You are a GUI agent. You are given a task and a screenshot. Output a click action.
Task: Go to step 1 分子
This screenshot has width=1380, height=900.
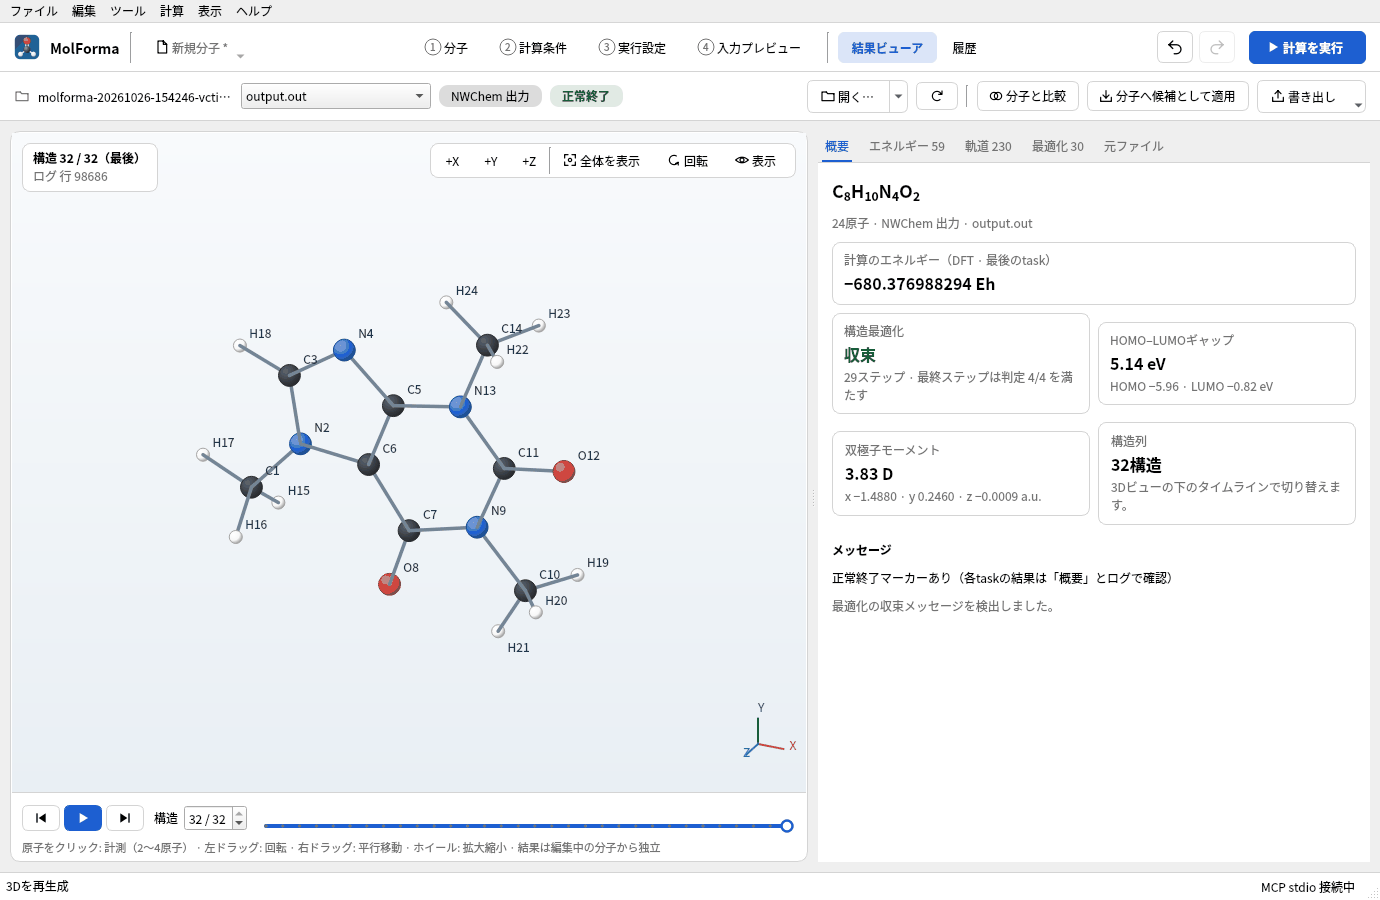(x=446, y=48)
